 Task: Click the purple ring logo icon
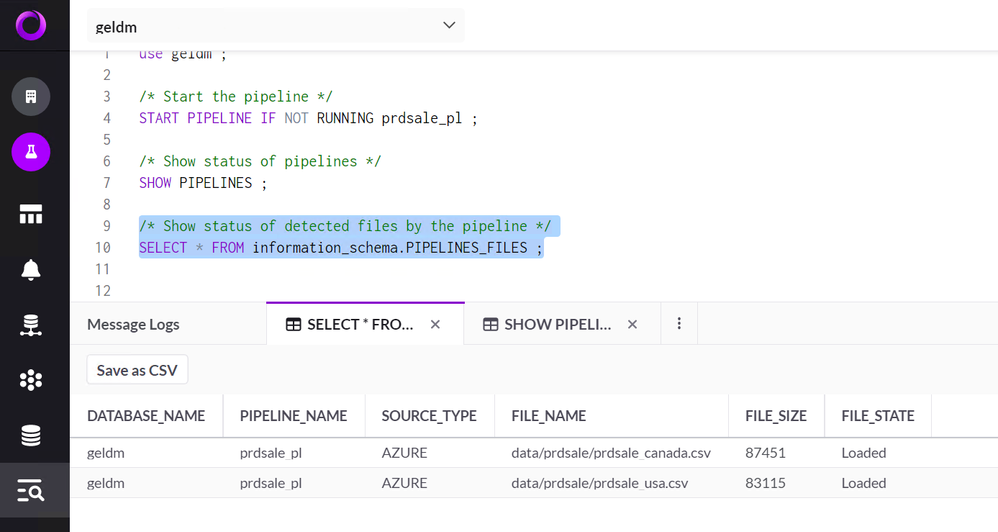pos(31,25)
